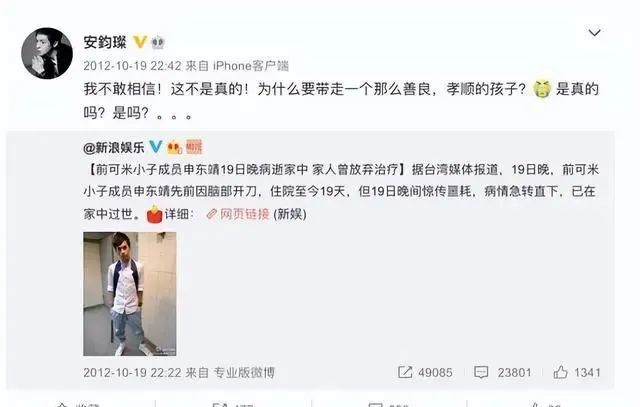The height and width of the screenshot is (407, 640).
Task: Click the link chain icon before 网页链接
Action: click(211, 214)
